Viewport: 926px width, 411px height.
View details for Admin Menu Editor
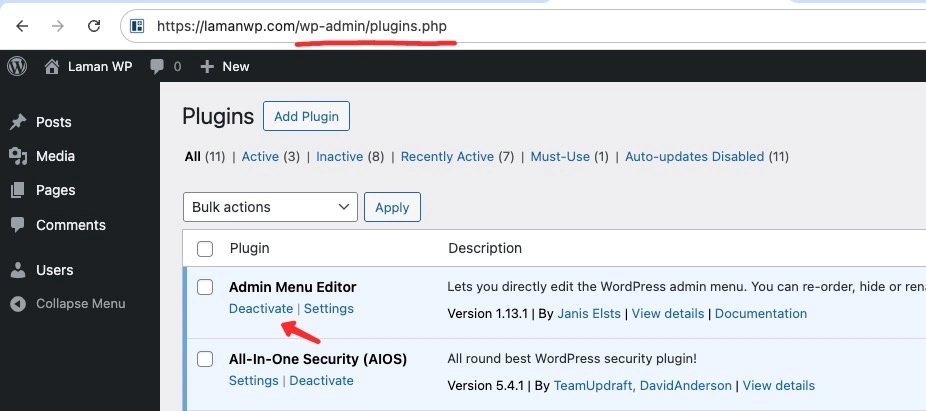(x=668, y=314)
